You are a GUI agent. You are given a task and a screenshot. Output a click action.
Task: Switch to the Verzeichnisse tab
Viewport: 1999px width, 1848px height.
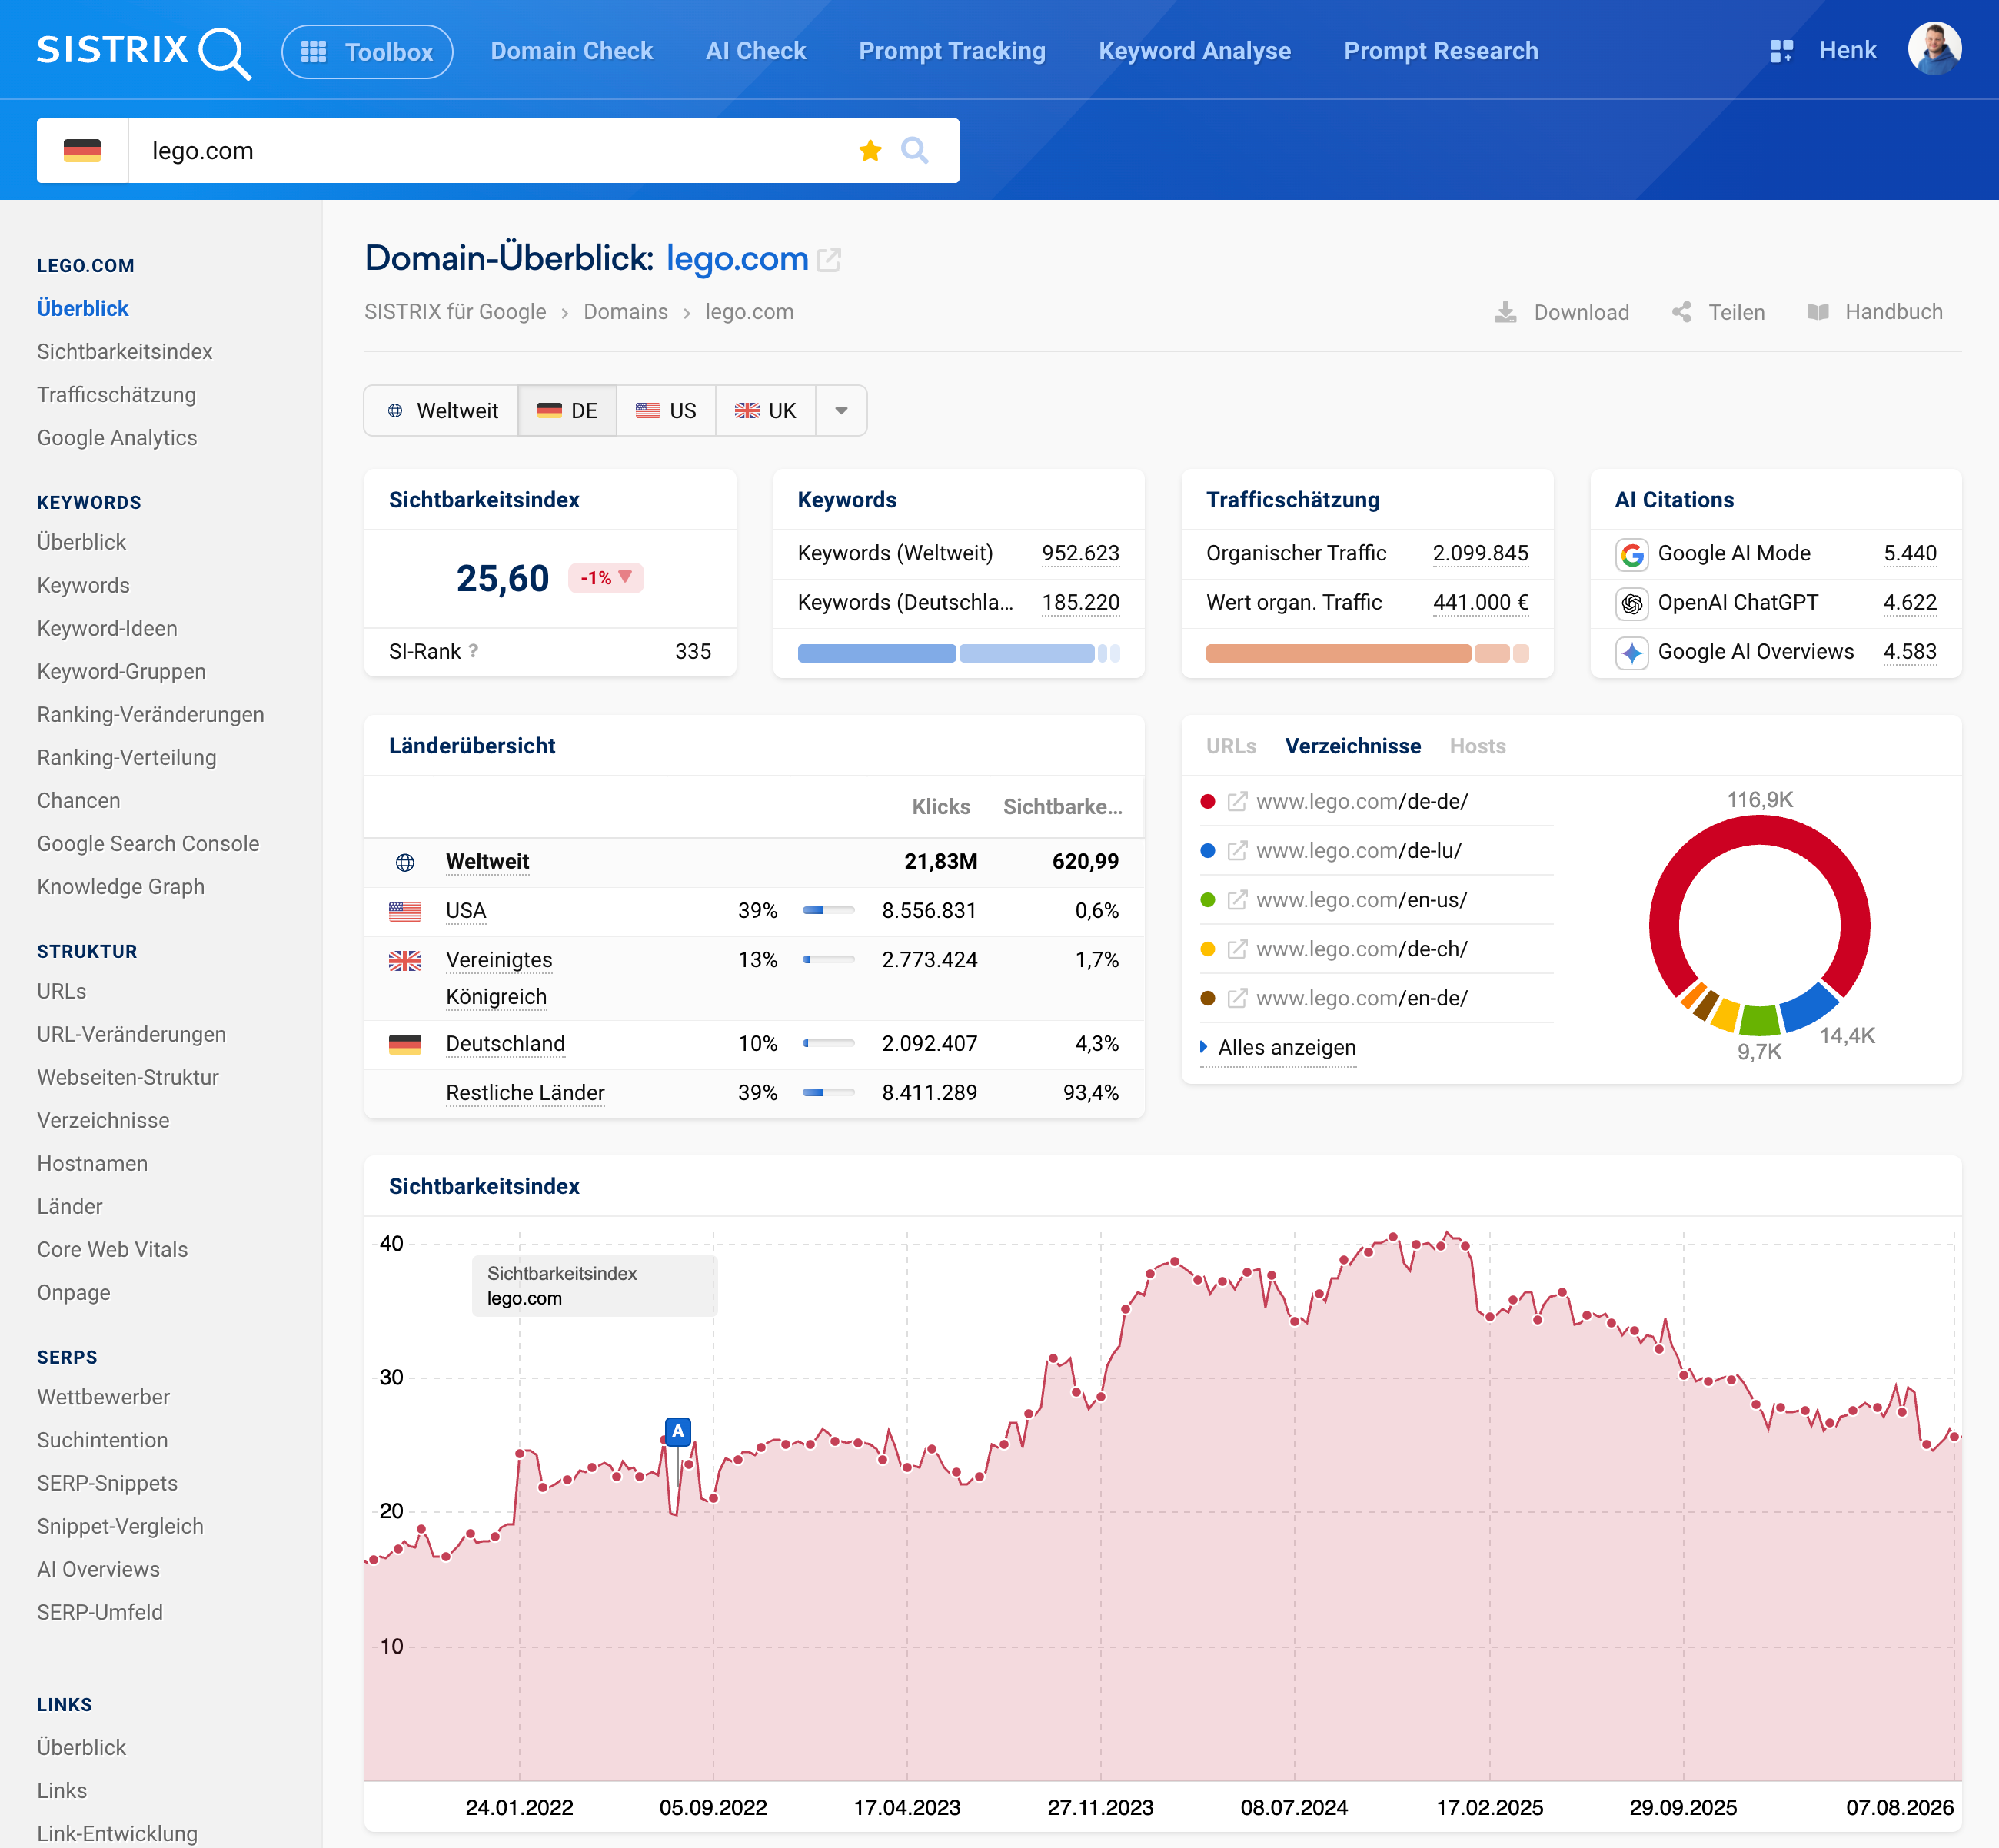tap(1353, 746)
